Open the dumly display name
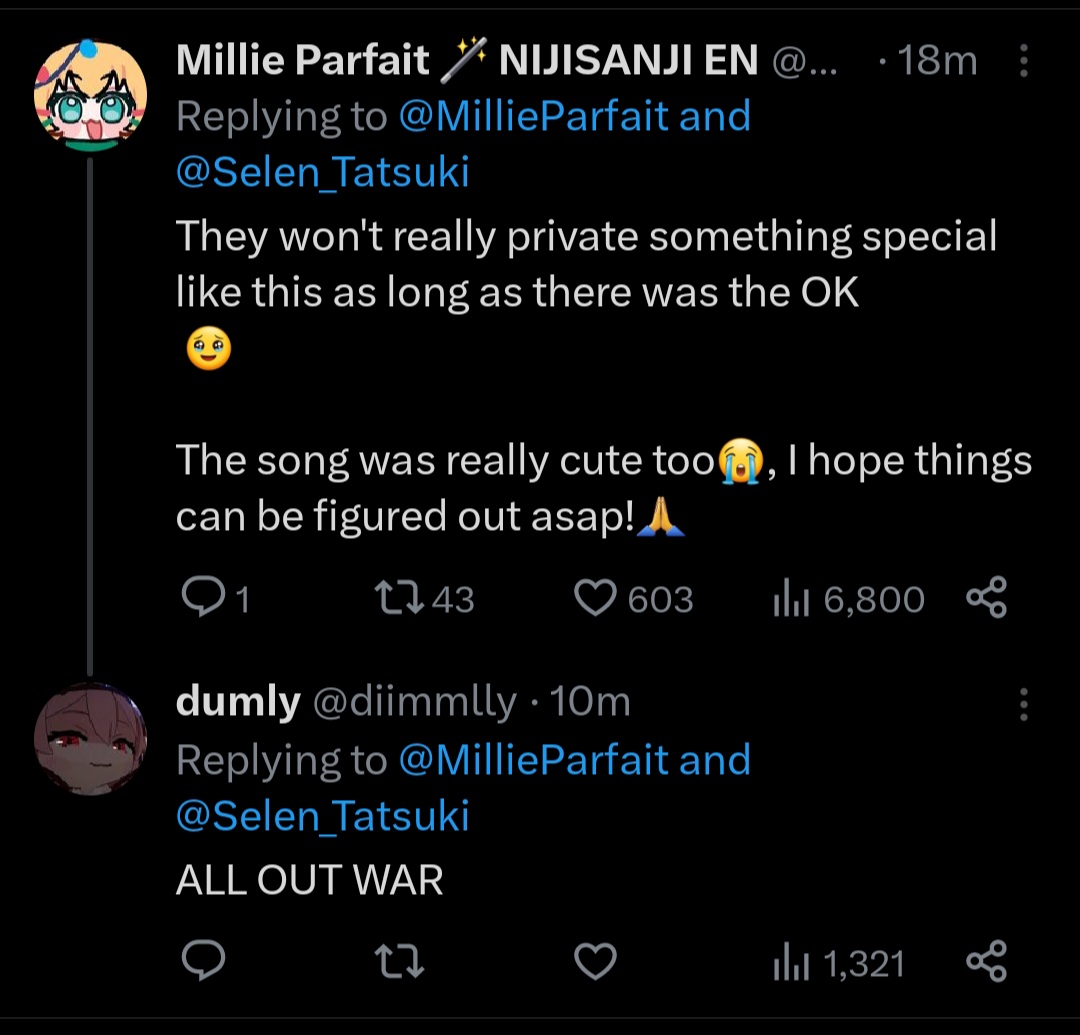Viewport: 1080px width, 1035px height. click(x=238, y=703)
